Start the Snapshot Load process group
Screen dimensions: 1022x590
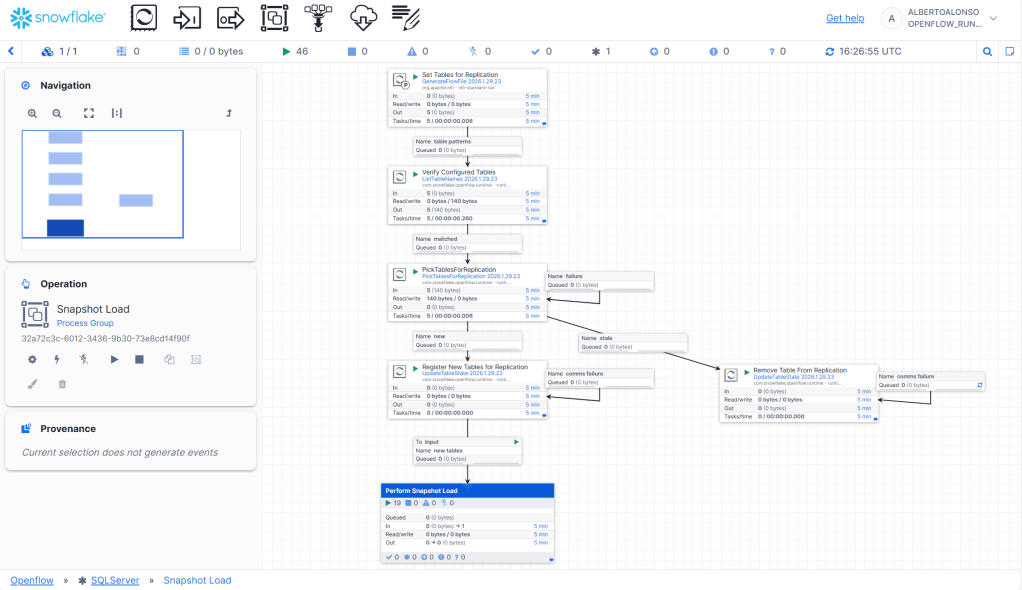114,359
